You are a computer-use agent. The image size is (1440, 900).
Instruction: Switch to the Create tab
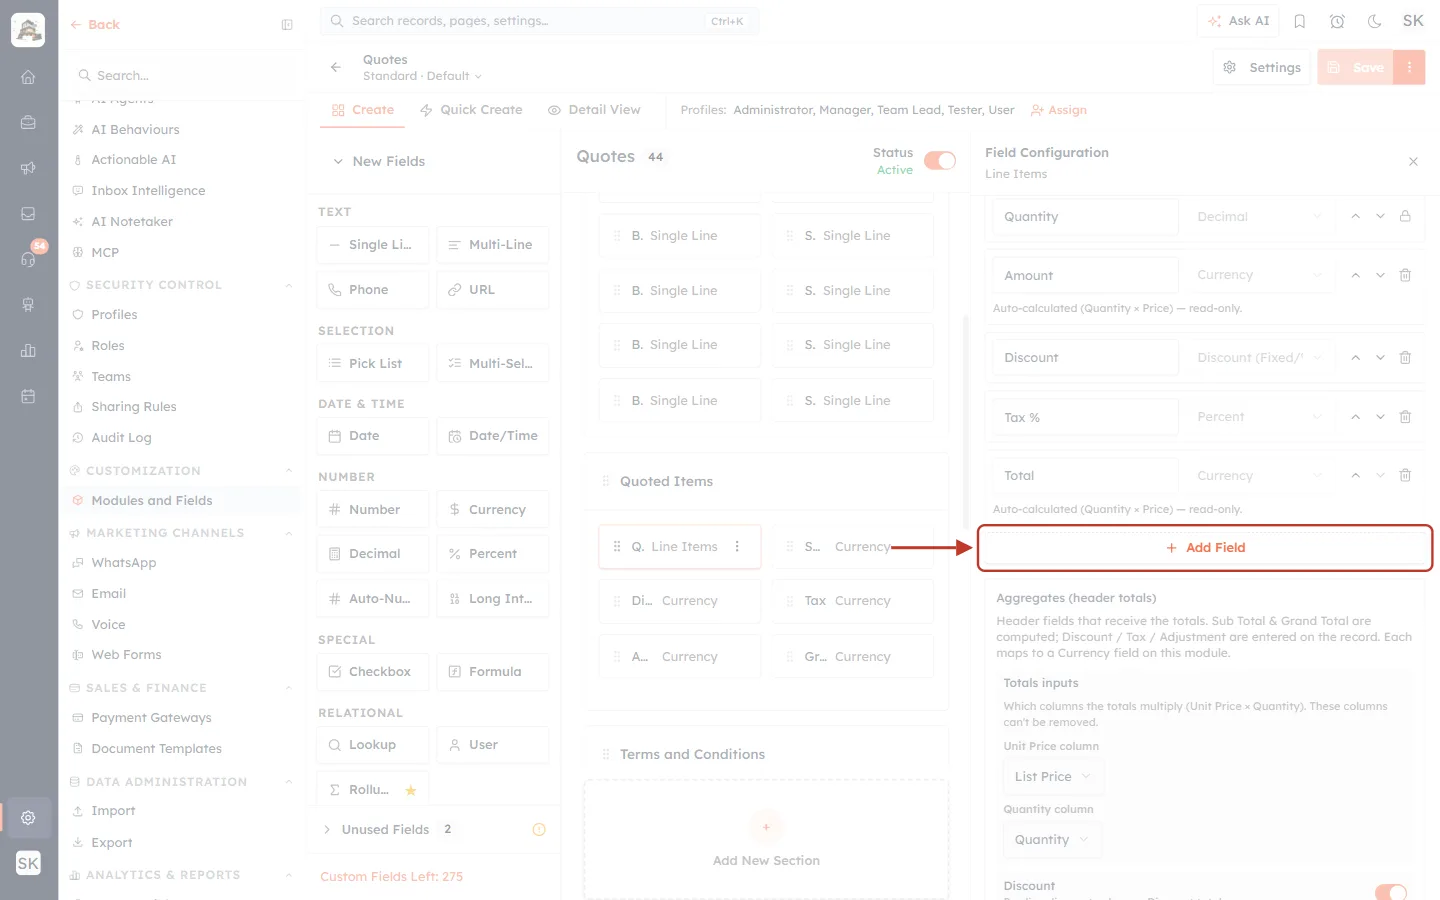coord(363,110)
